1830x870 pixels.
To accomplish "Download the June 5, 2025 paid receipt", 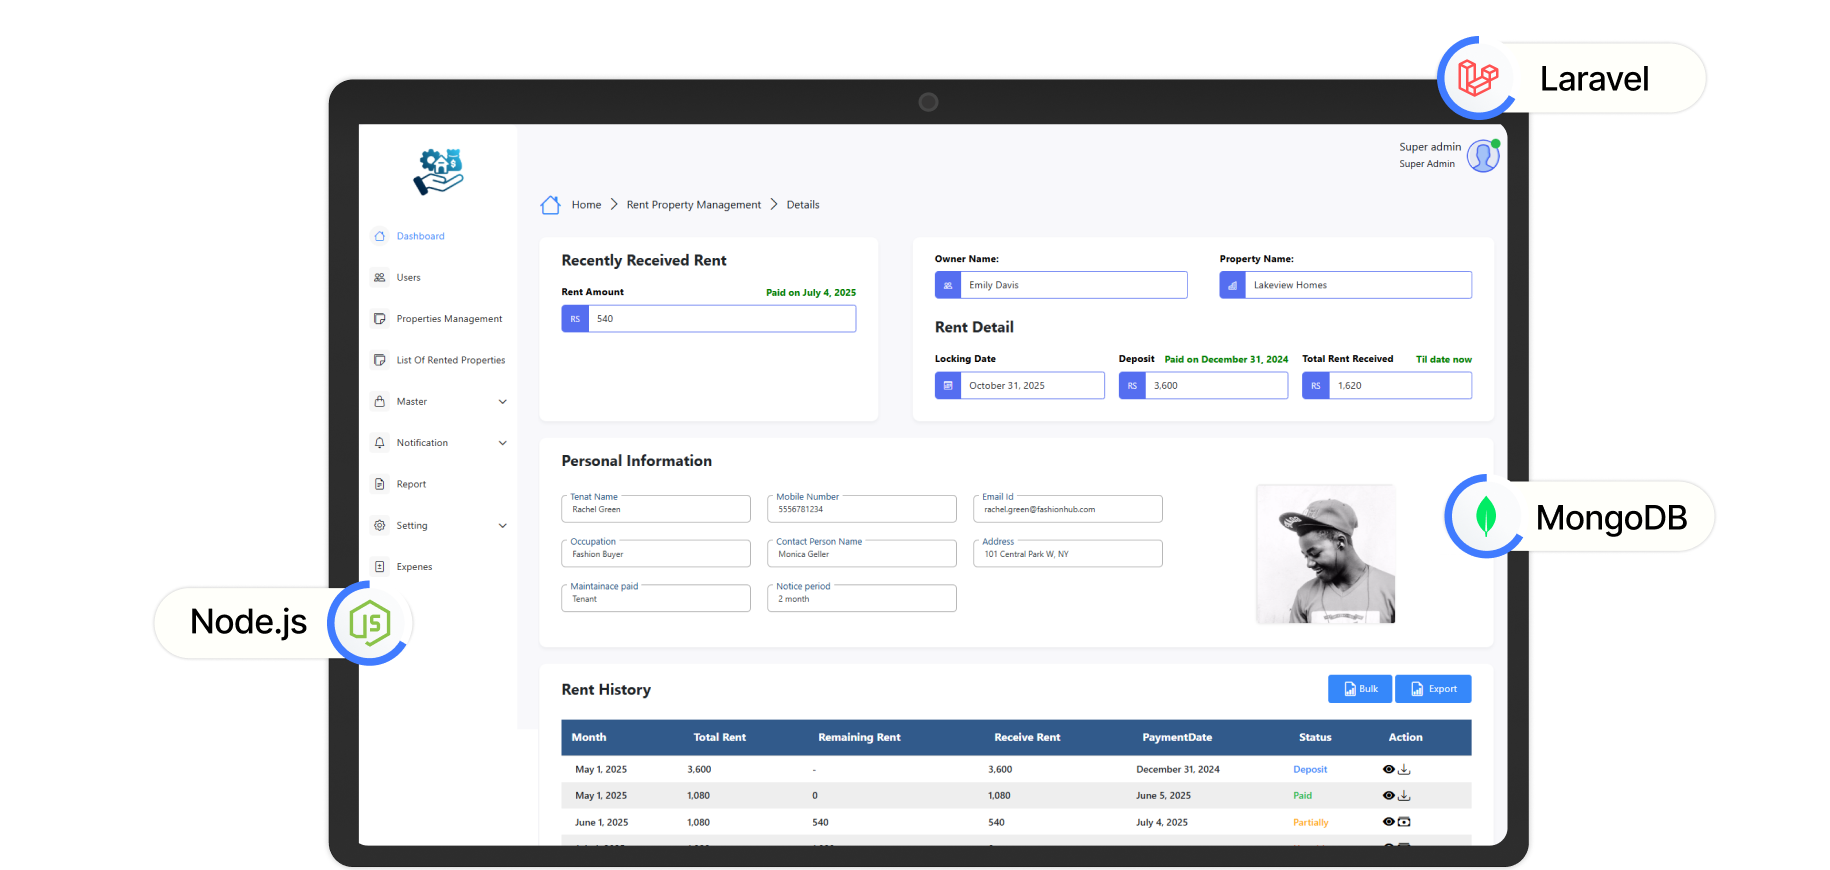I will tap(1404, 796).
